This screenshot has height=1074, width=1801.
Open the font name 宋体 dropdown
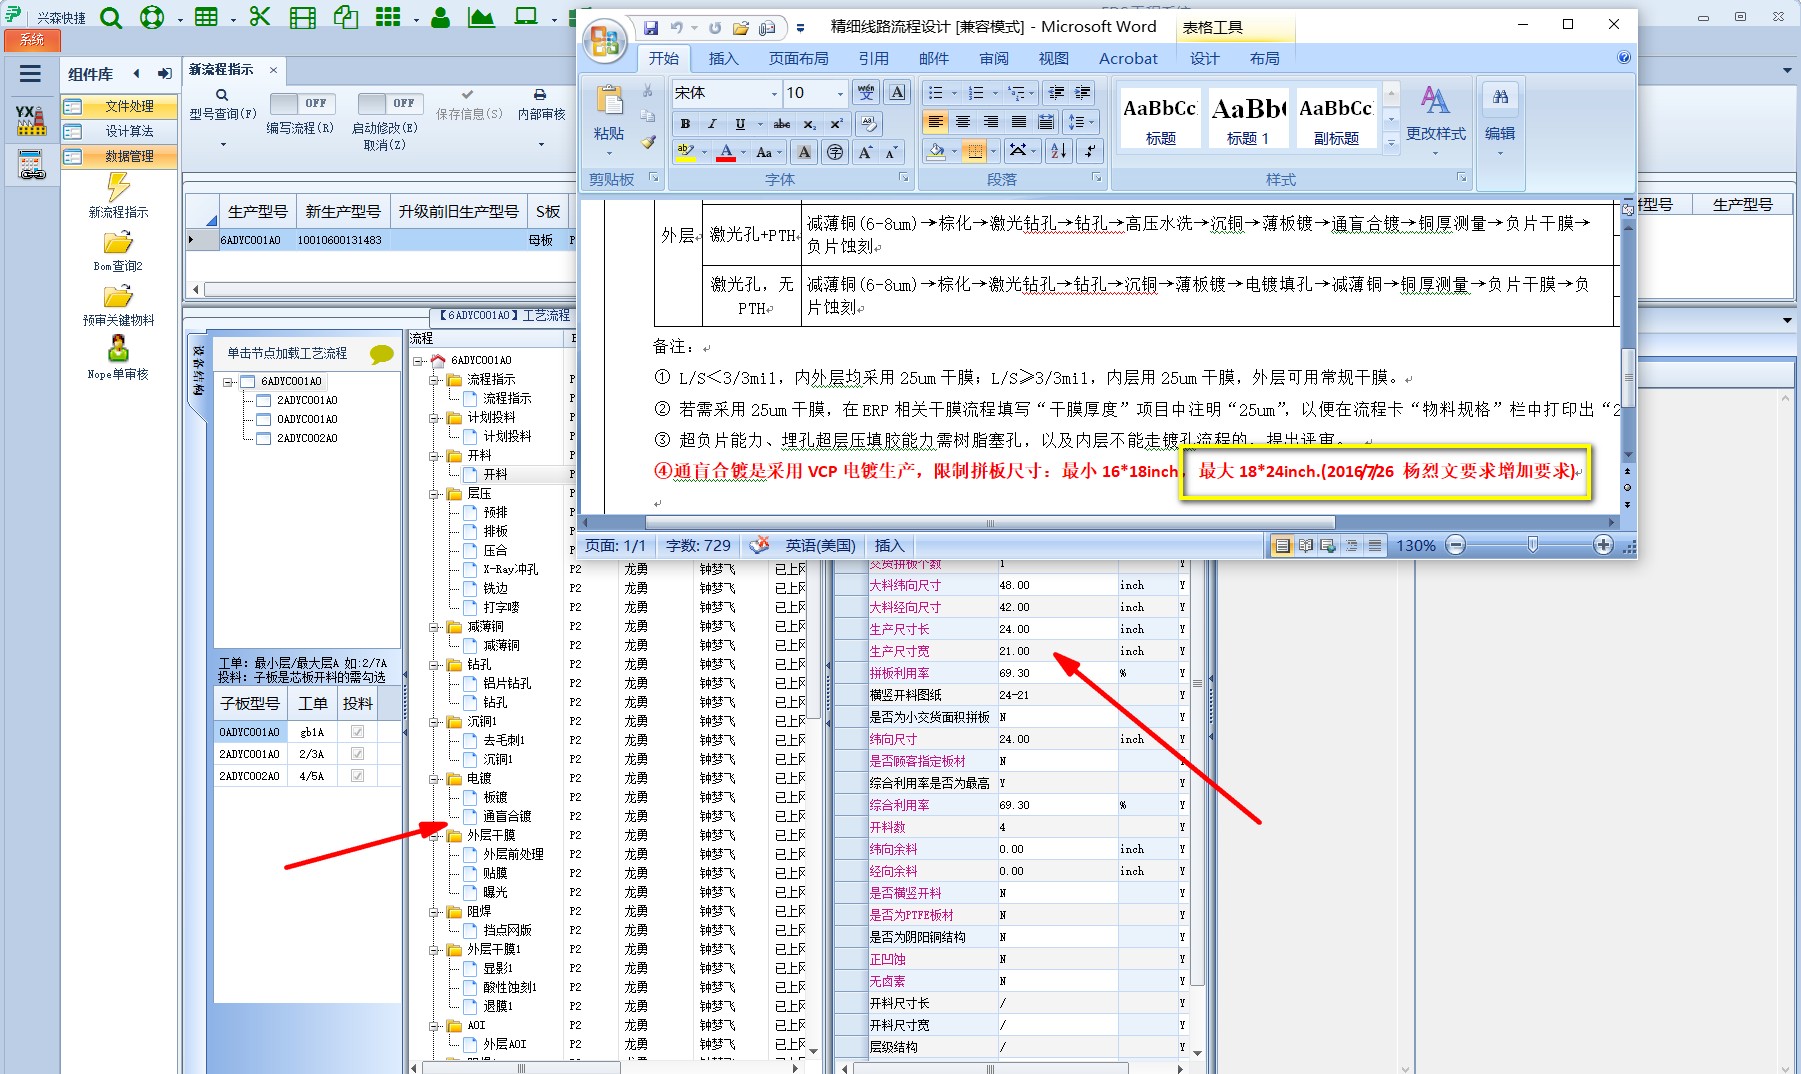tap(774, 93)
